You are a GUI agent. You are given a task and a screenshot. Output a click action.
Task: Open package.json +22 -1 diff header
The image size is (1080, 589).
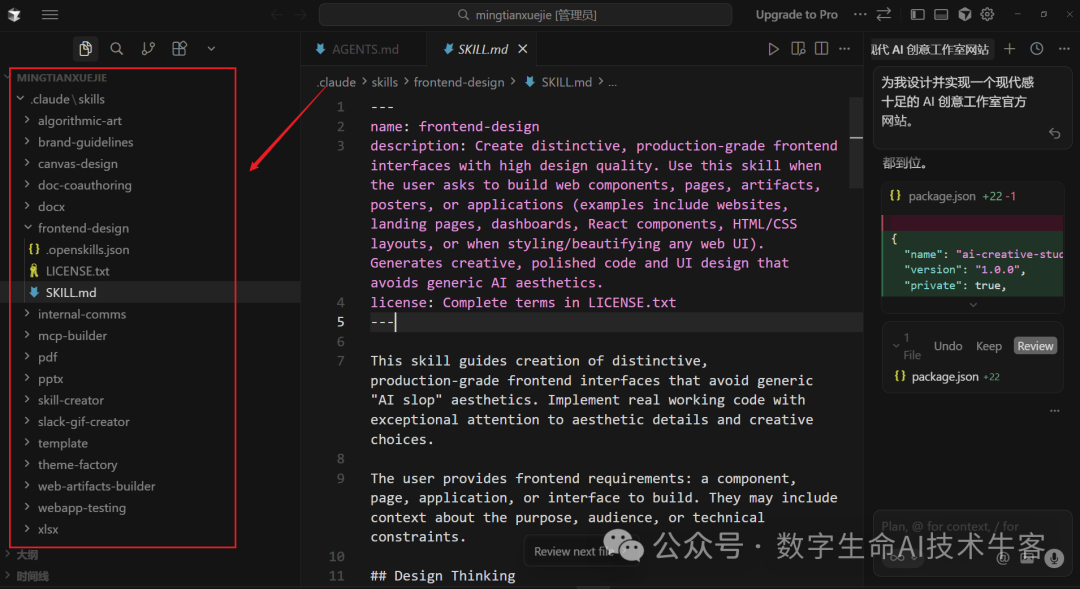tap(972, 196)
